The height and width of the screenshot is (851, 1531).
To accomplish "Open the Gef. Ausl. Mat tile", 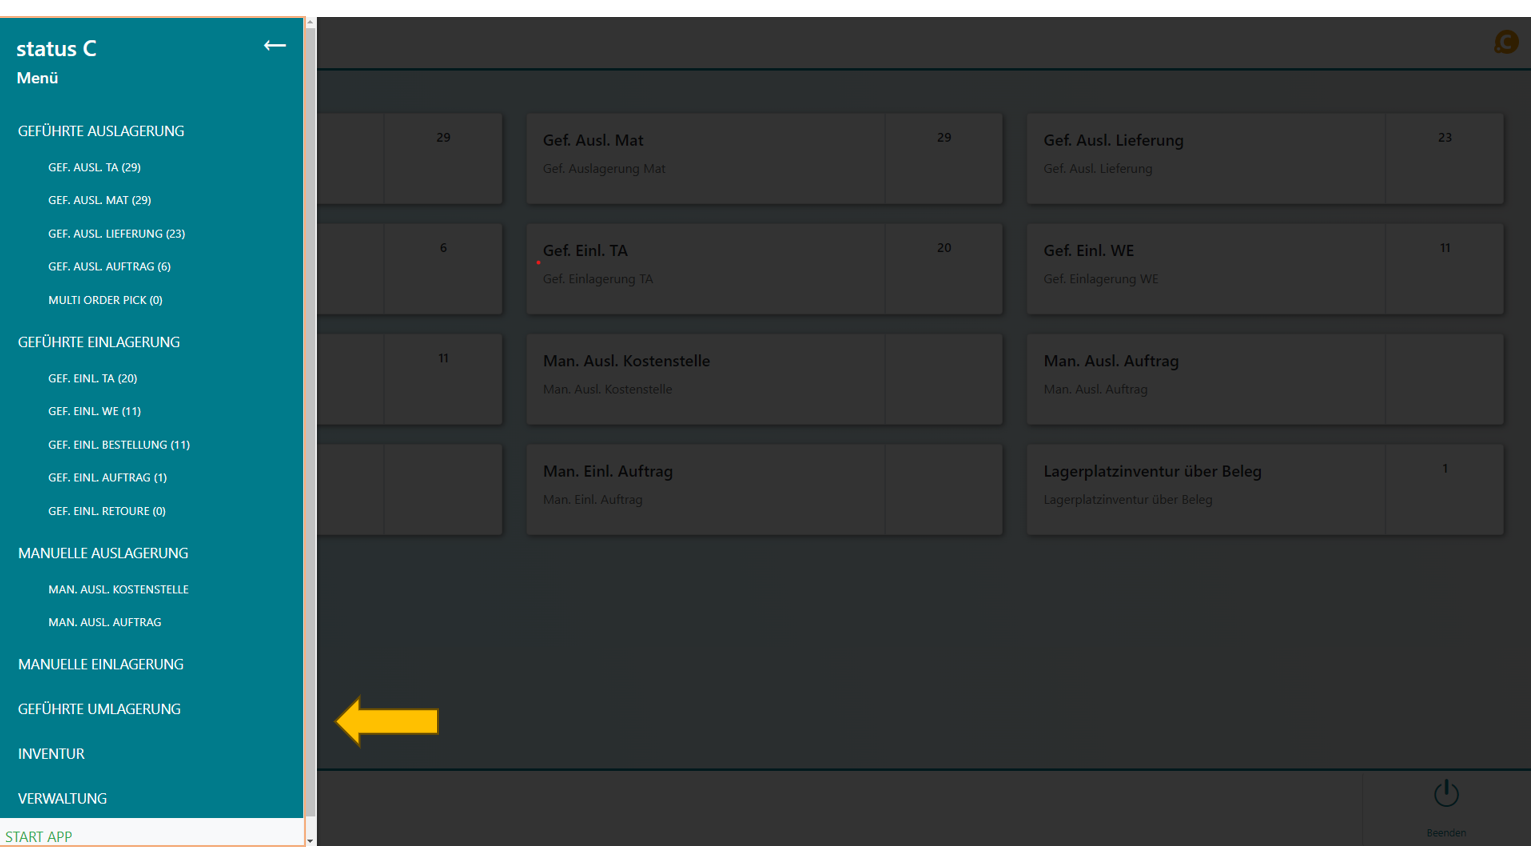I will pos(705,159).
